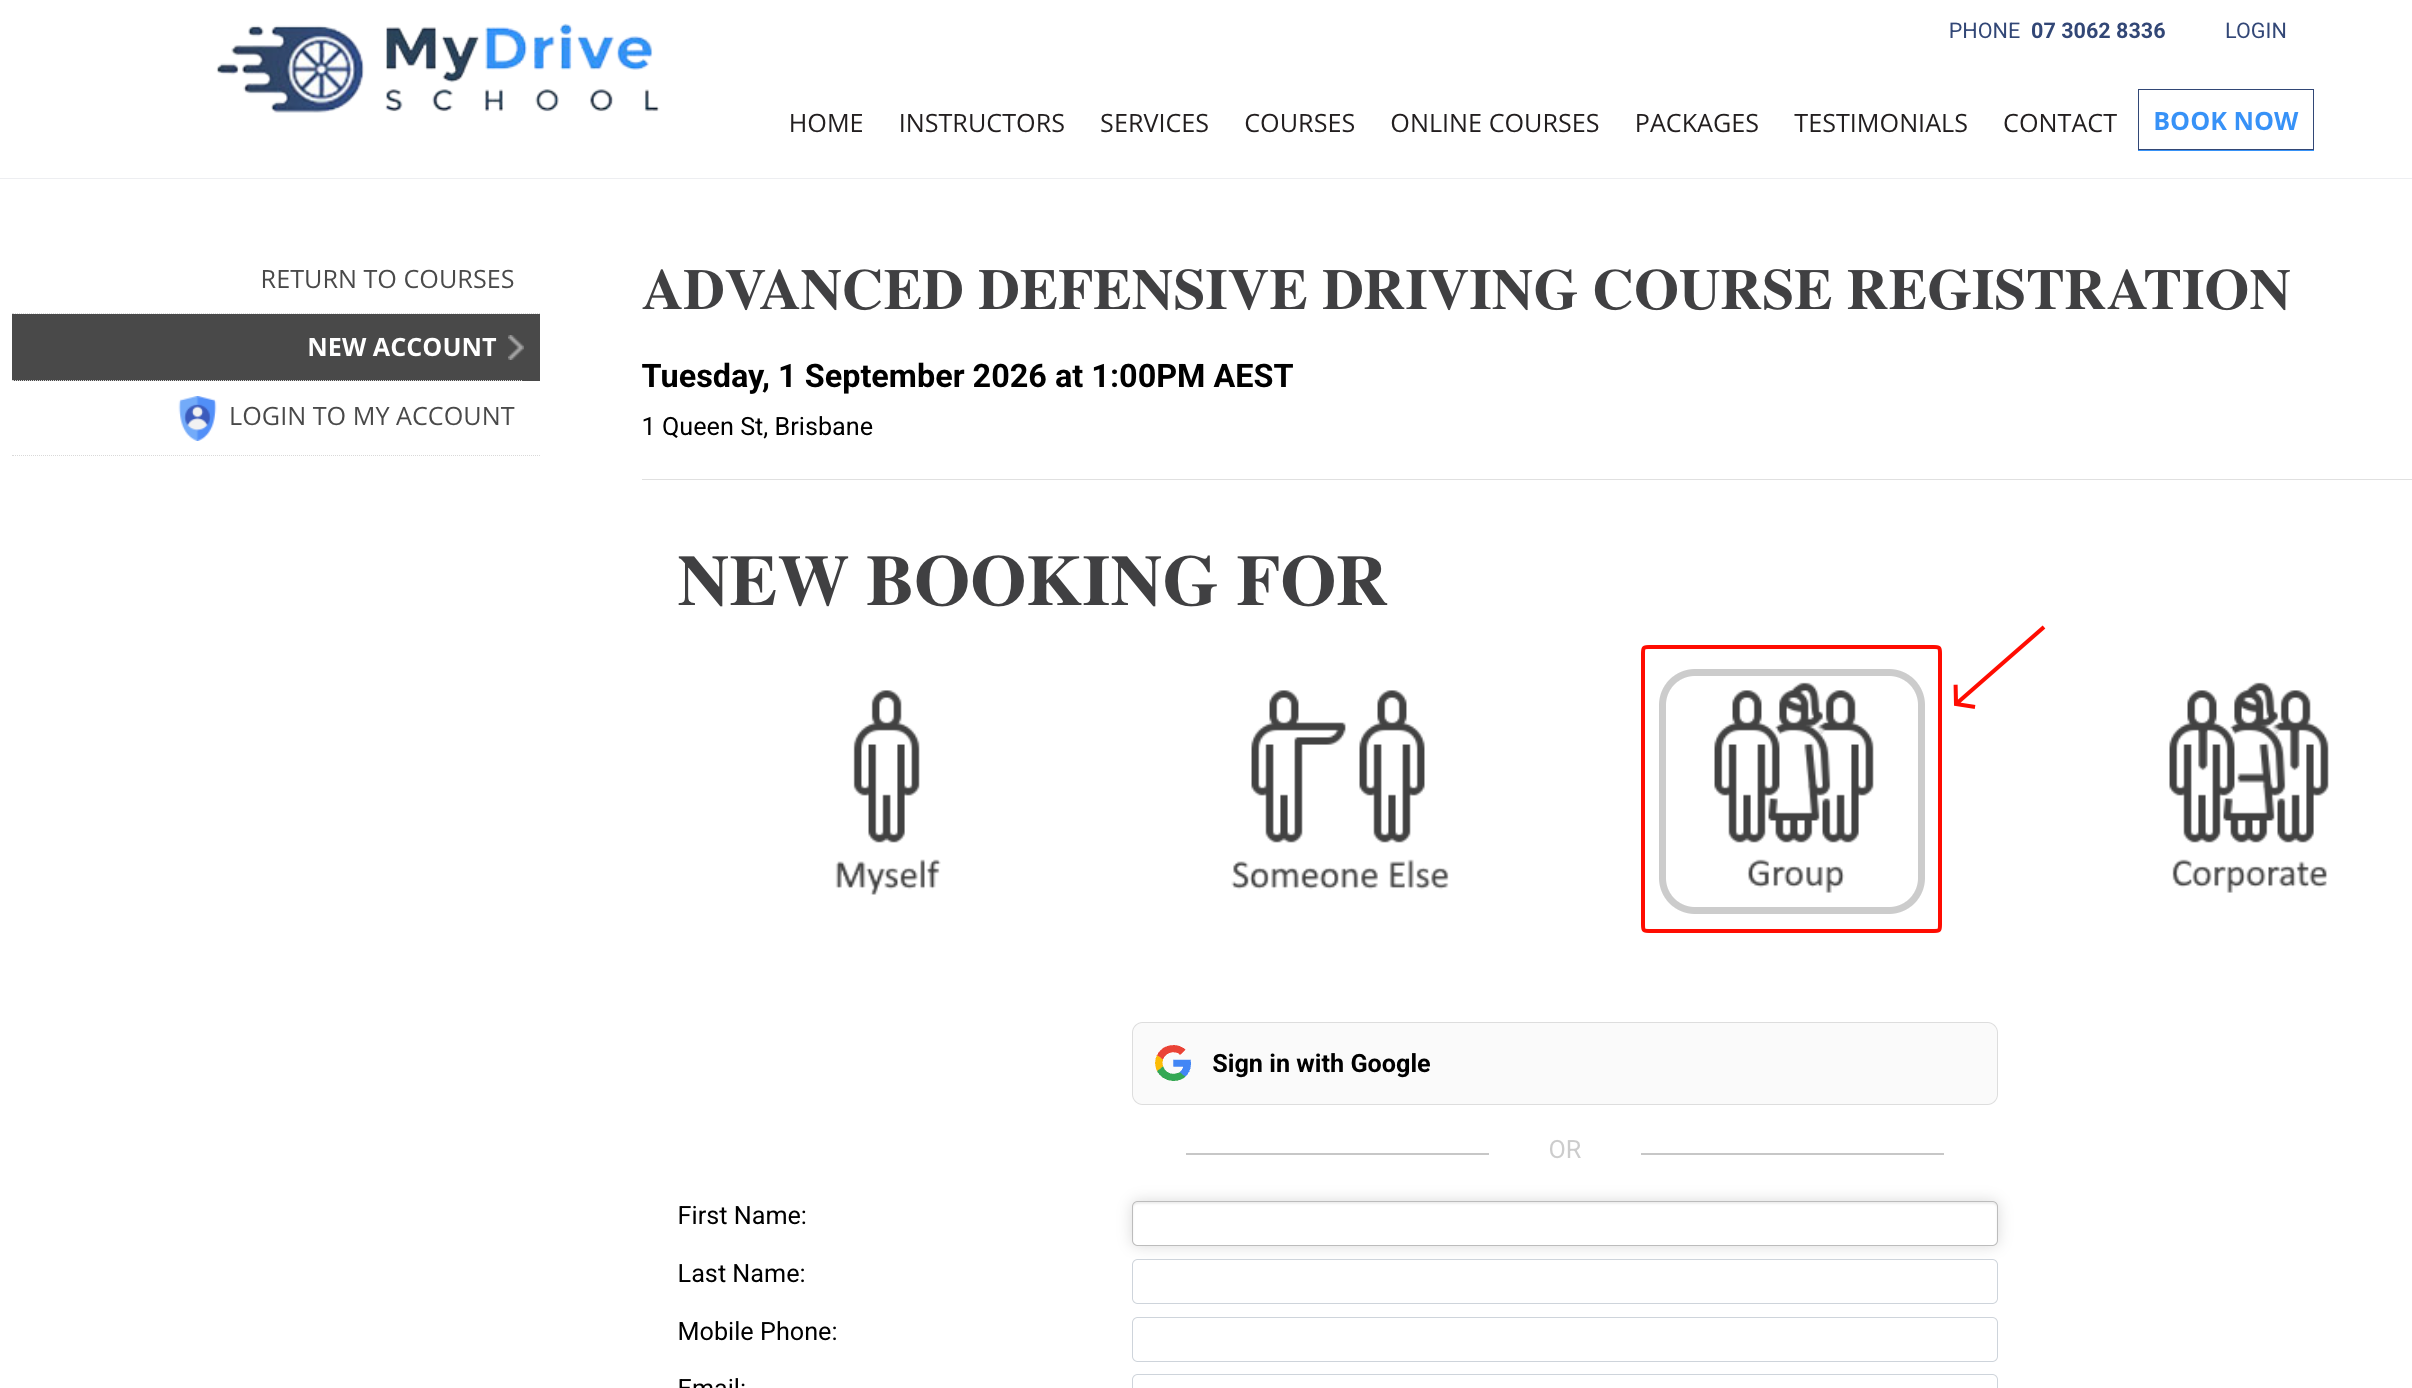2412x1388 pixels.
Task: Click the address '1 Queen St, Brisbane'
Action: pos(757,427)
